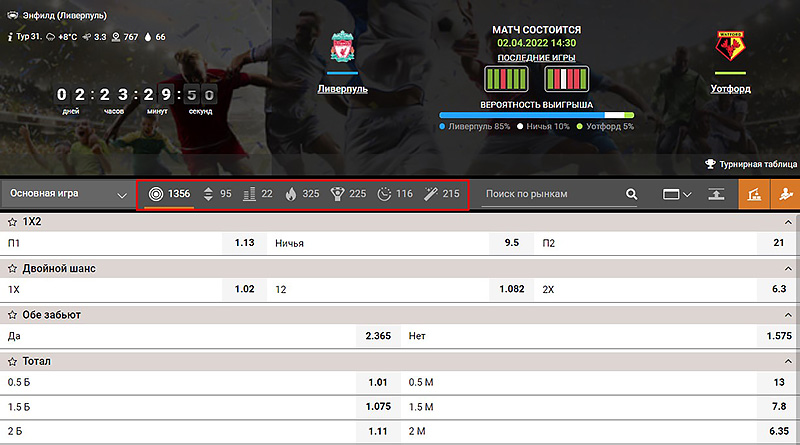
Task: Open the up-down arrows filter showing 95
Action: pyautogui.click(x=218, y=194)
